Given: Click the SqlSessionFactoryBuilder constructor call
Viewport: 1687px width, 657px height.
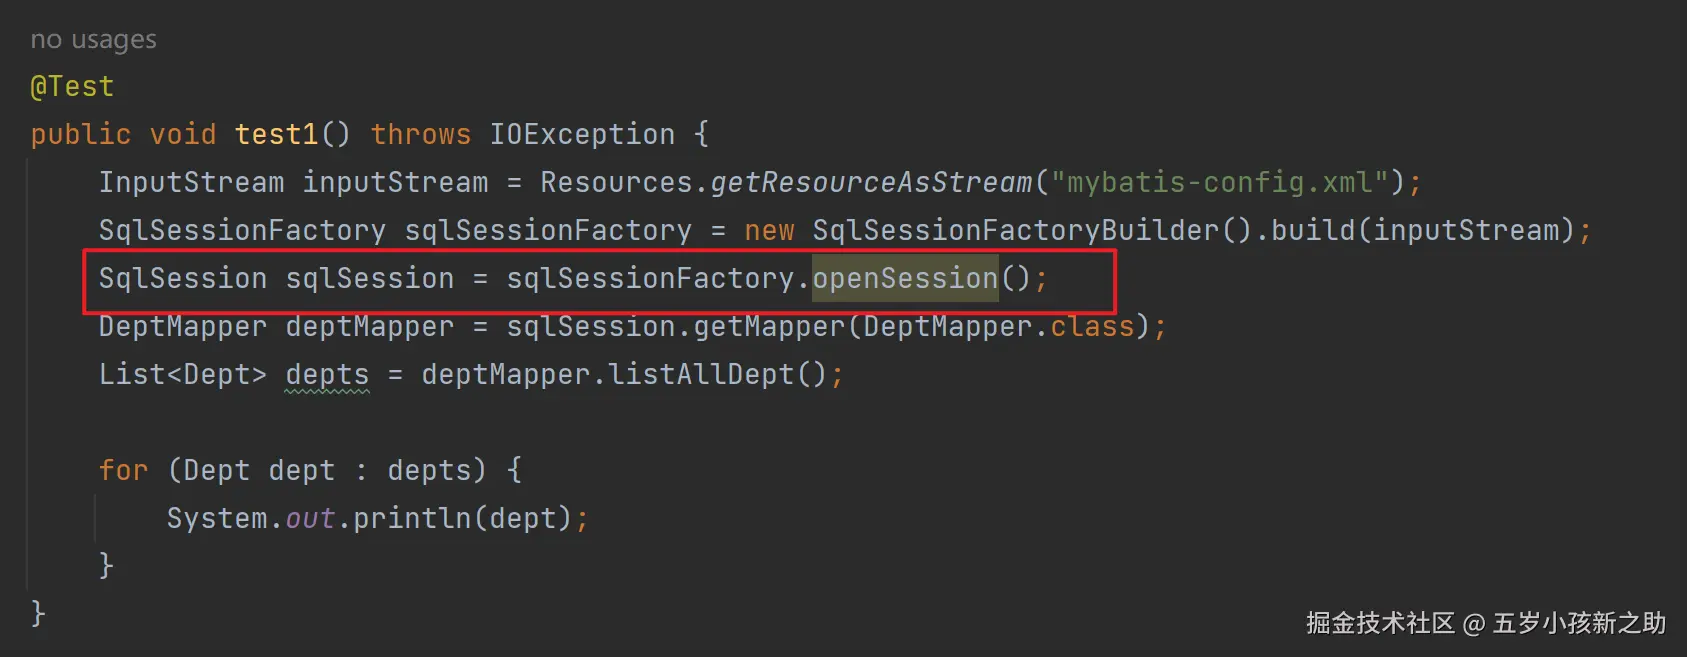Looking at the screenshot, I should click(x=1016, y=230).
